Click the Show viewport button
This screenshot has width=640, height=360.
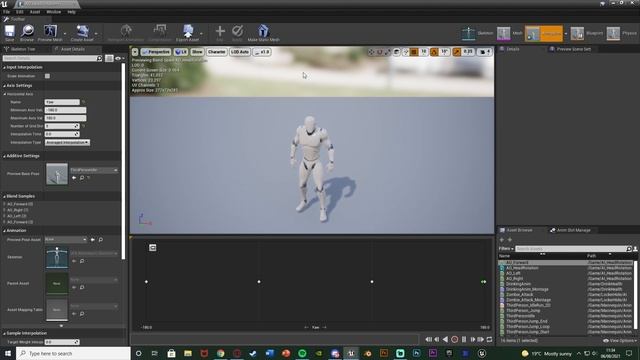[x=197, y=52]
